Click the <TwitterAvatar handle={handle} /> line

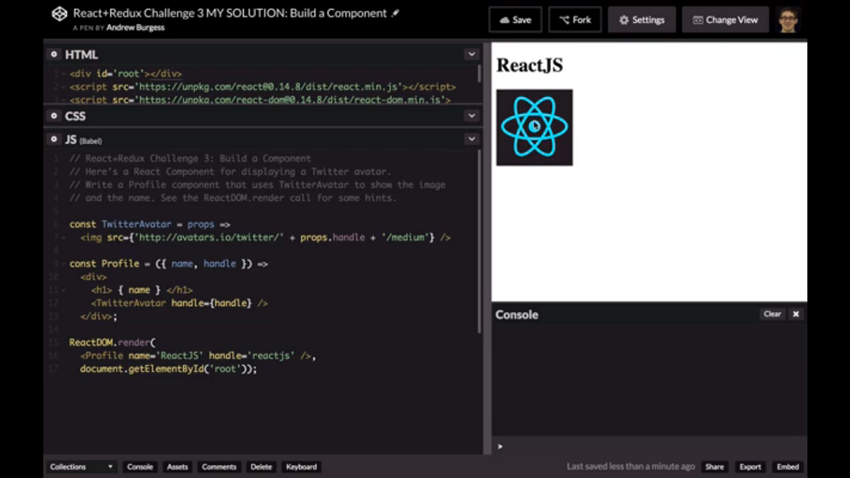tap(179, 303)
